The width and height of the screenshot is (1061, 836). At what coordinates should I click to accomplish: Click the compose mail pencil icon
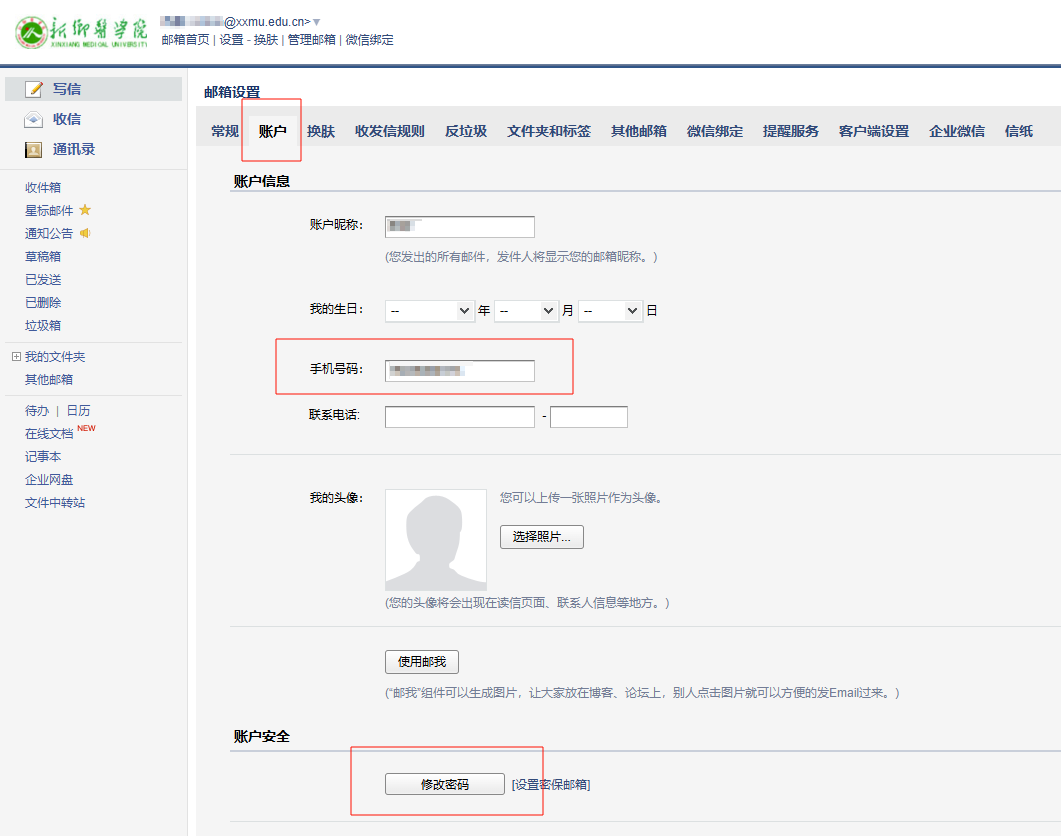click(x=34, y=89)
